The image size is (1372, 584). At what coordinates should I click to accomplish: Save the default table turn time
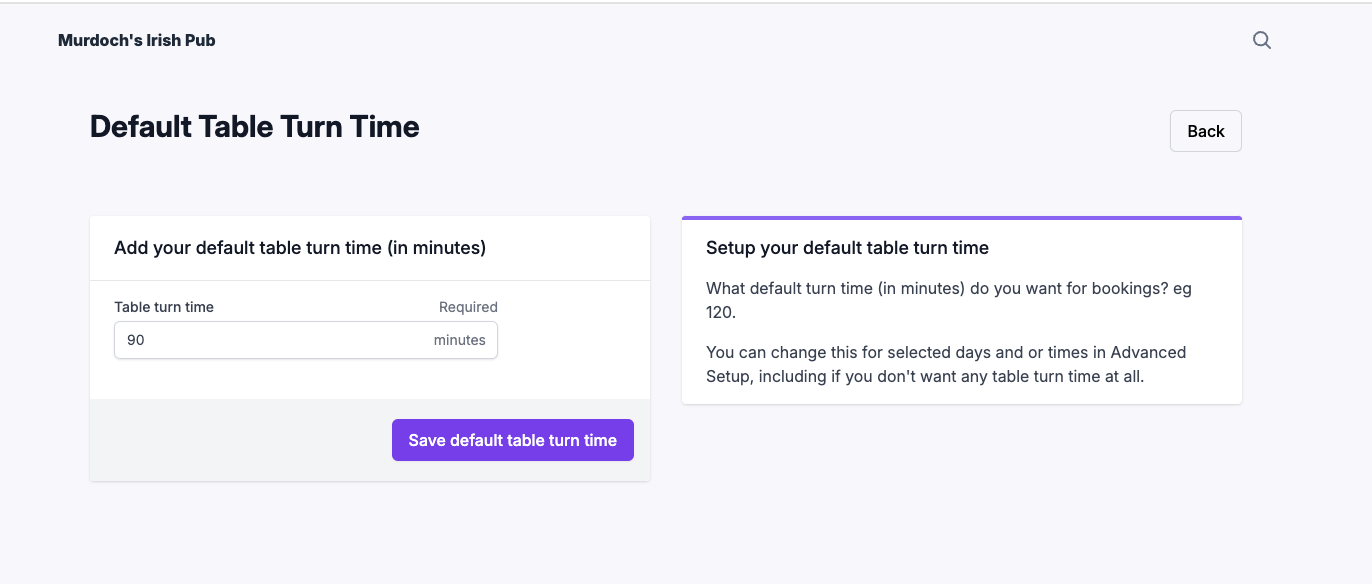click(513, 440)
